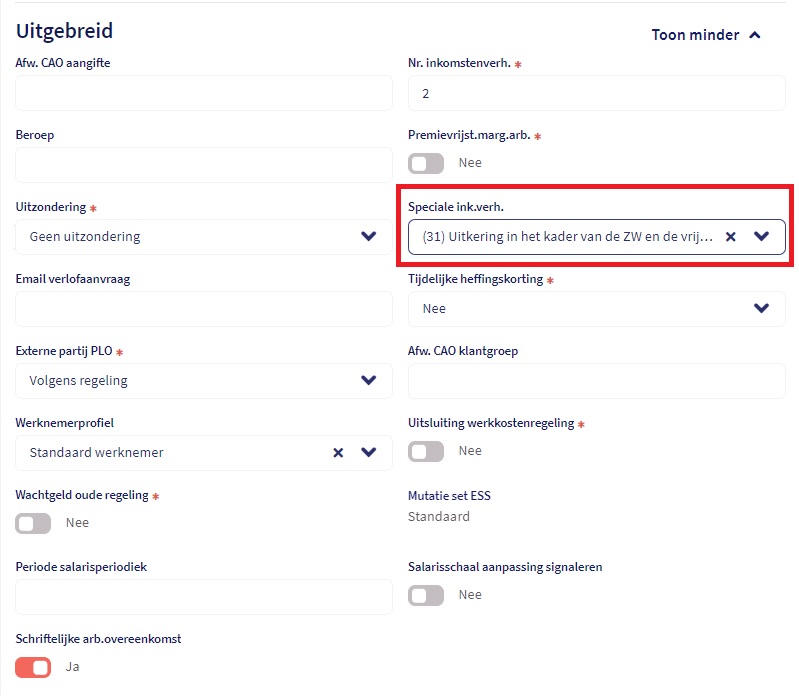
Task: Expand the Werknemerprofiel dropdown arrow
Action: pos(369,453)
